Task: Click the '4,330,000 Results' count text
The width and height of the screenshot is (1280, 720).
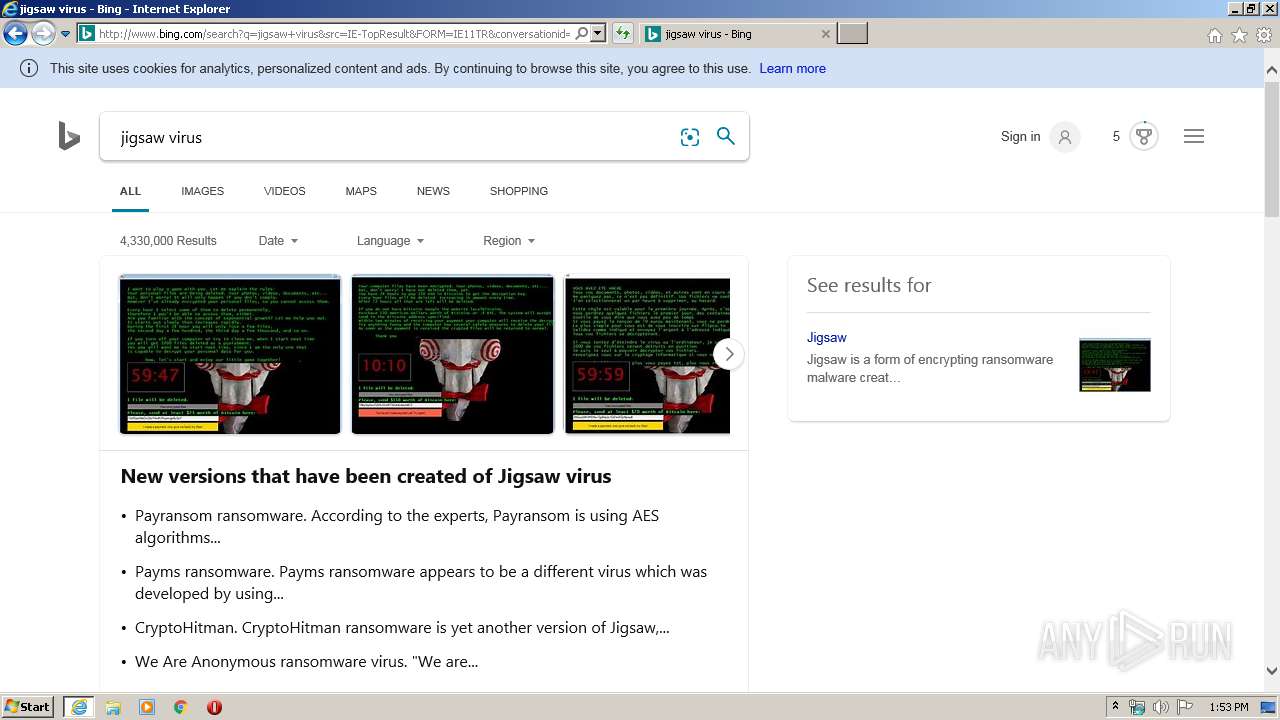Action: tap(168, 241)
